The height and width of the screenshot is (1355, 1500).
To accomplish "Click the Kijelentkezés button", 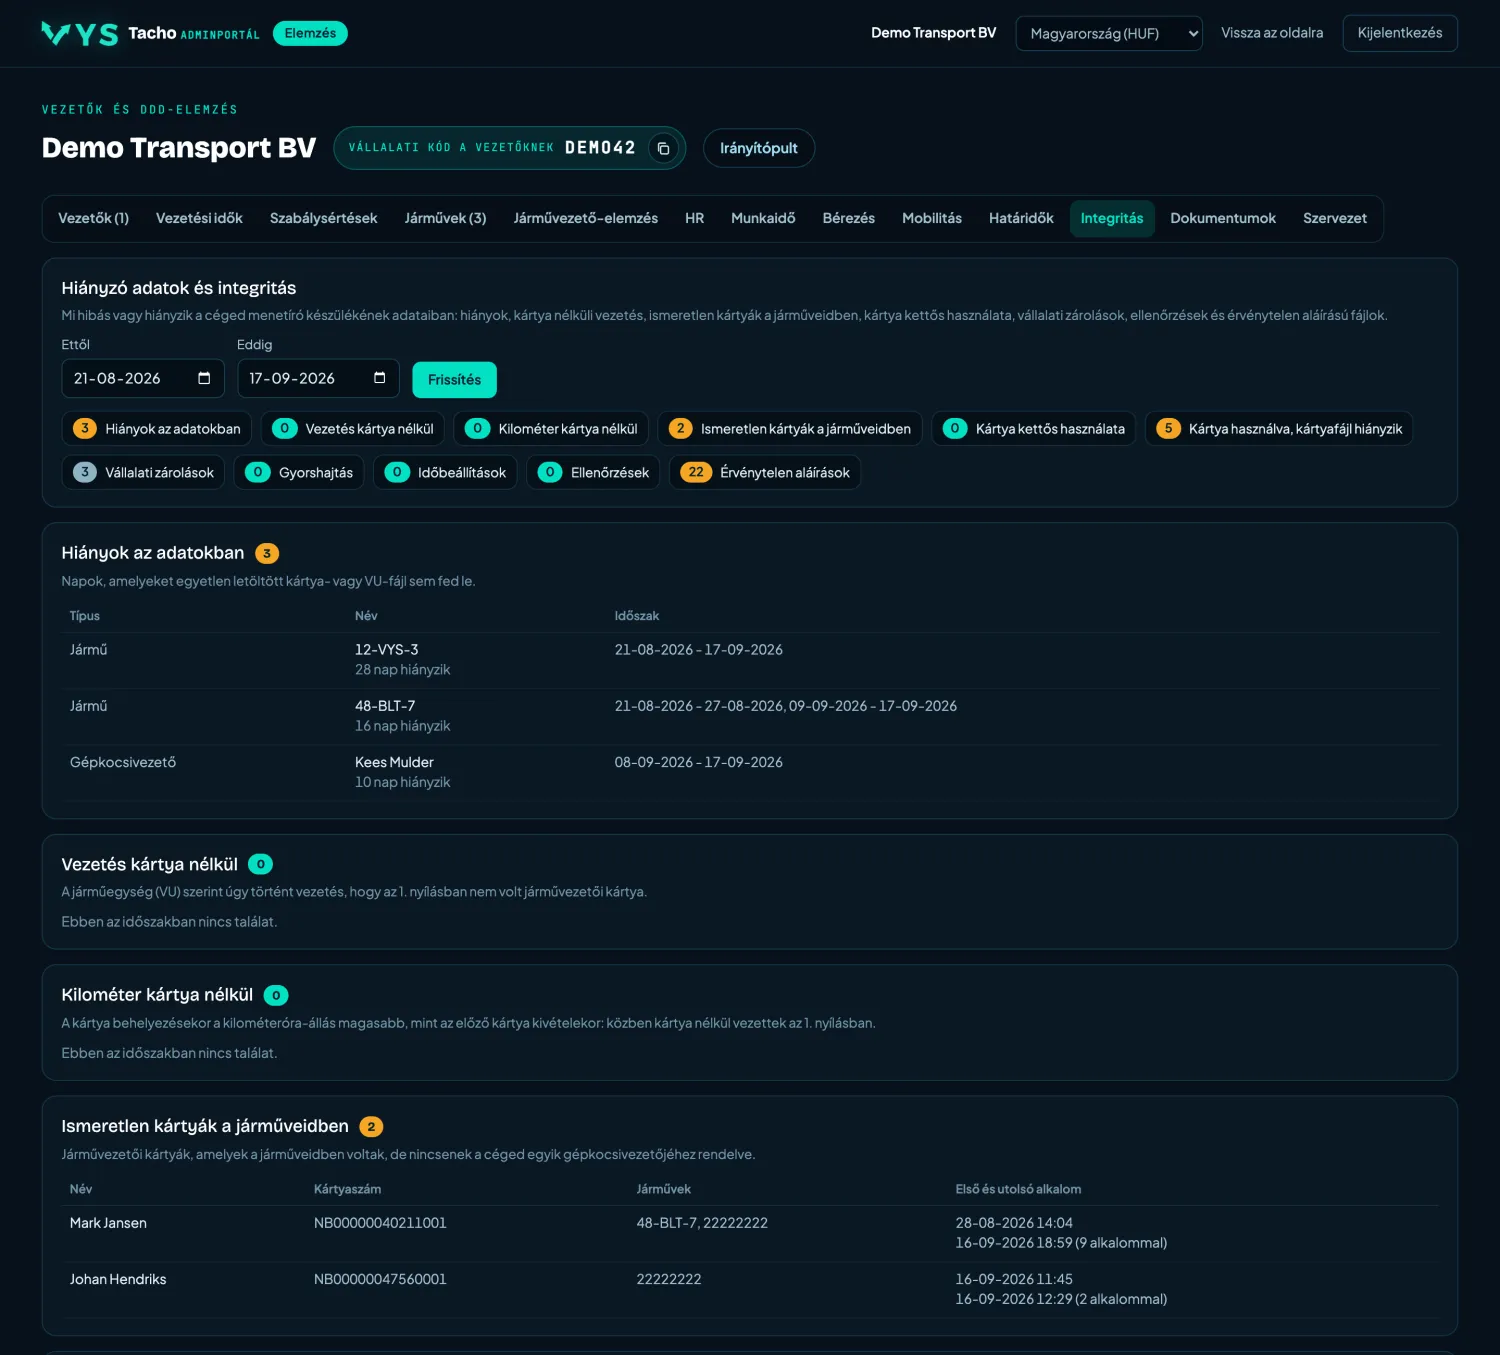I will pyautogui.click(x=1400, y=33).
